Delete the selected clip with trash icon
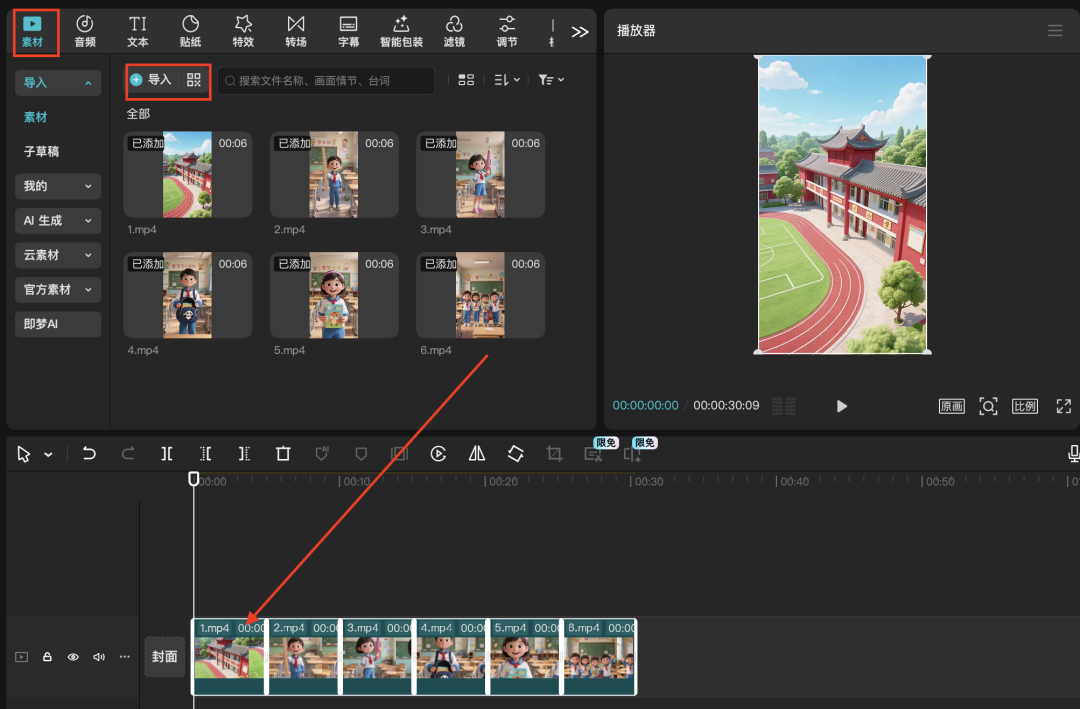This screenshot has width=1080, height=709. tap(283, 454)
